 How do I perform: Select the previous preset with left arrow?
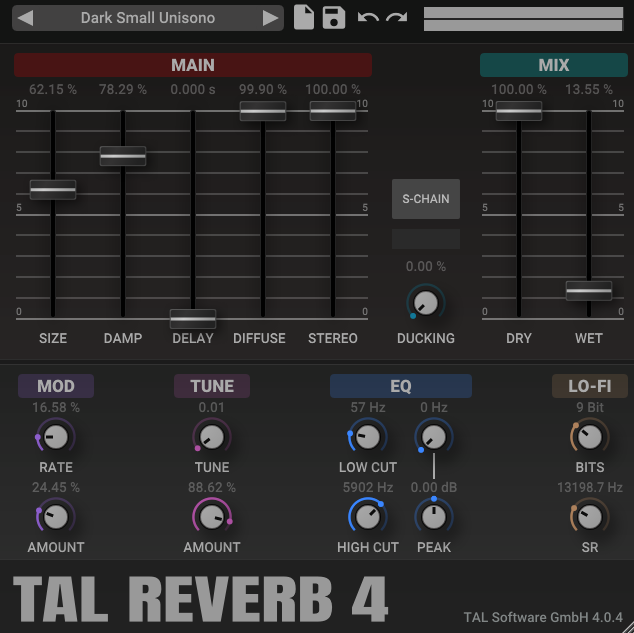coord(27,18)
